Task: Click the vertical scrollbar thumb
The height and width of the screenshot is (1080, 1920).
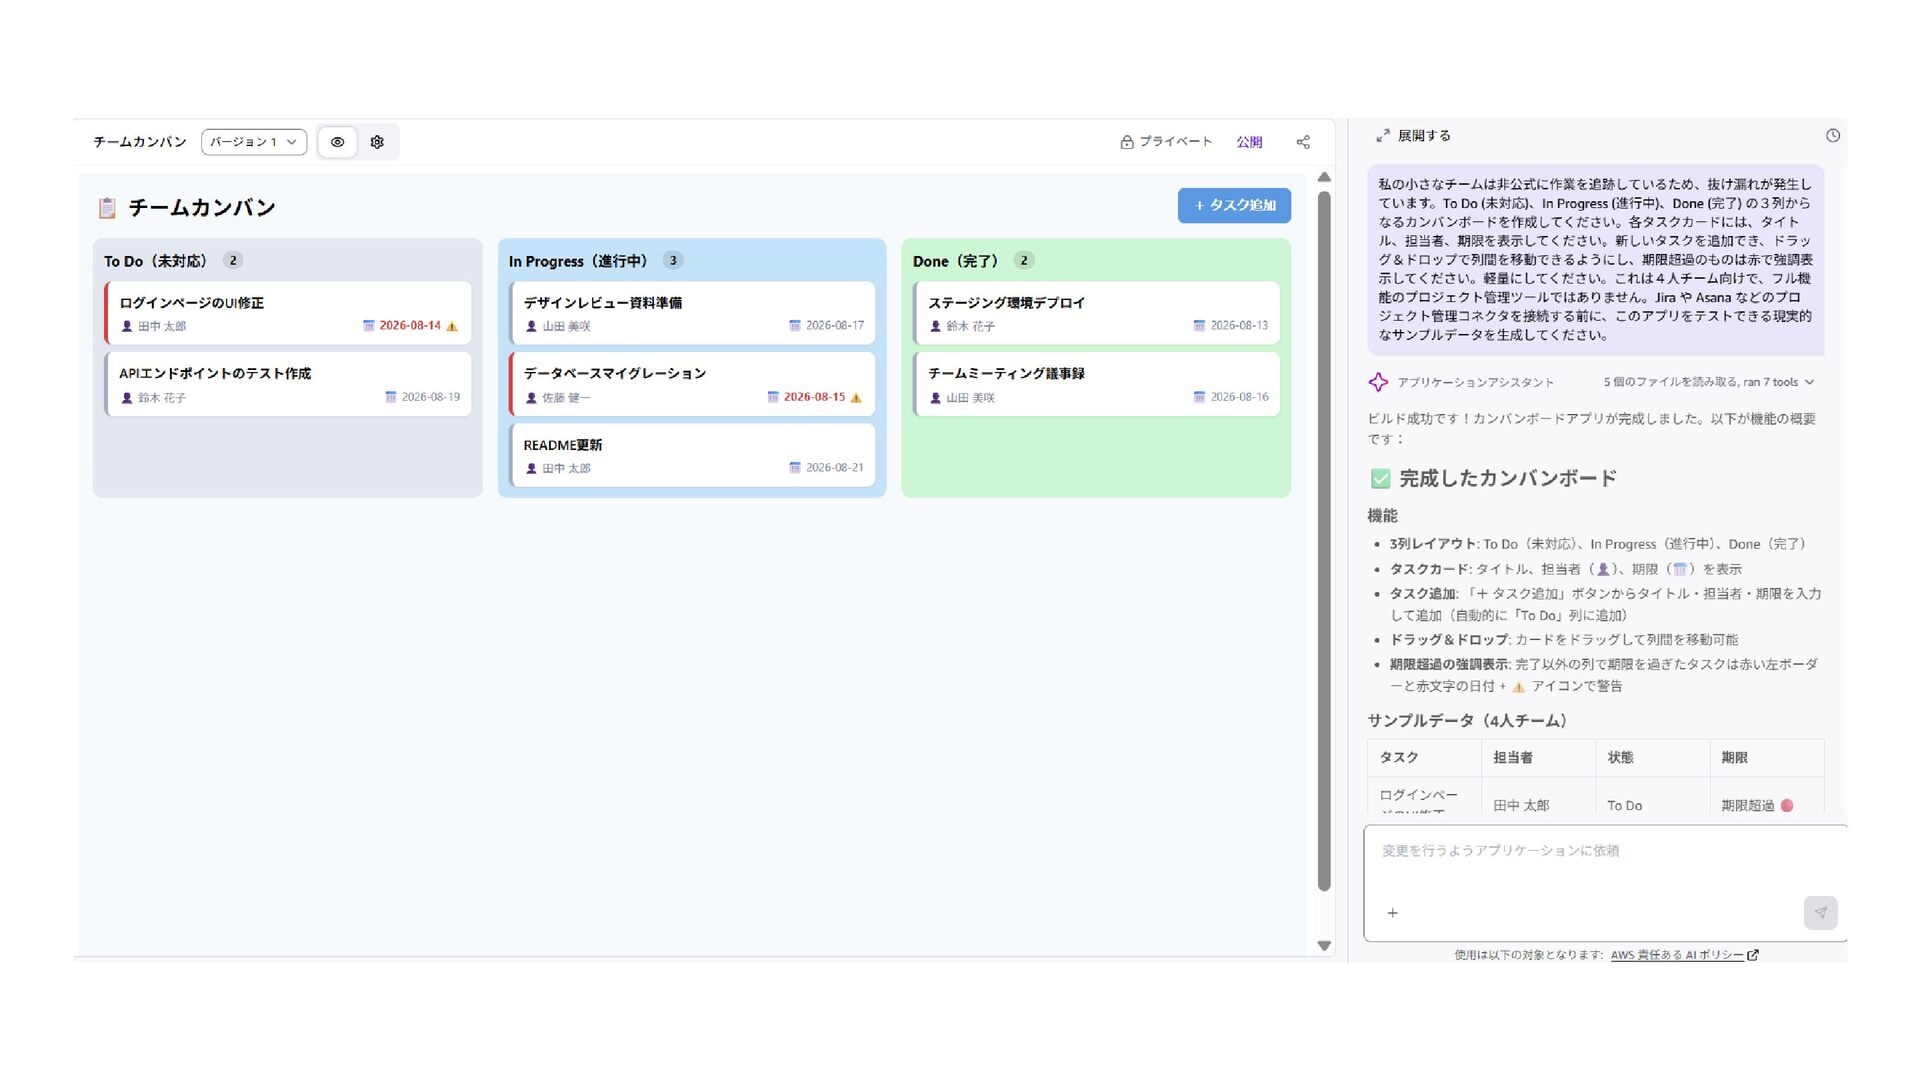Action: (x=1324, y=540)
